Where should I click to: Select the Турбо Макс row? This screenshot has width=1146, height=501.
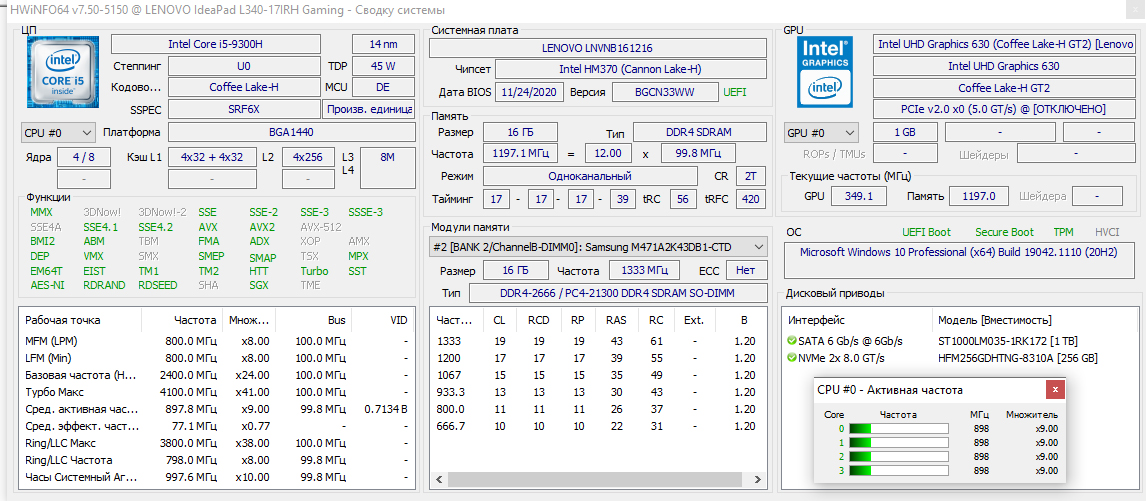point(217,392)
